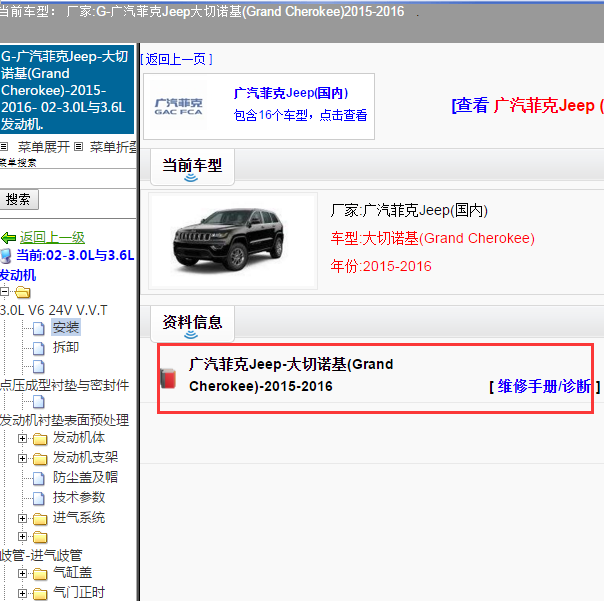604x601 pixels.
Task: Select 技术参数 in the tree
Action: [79, 497]
